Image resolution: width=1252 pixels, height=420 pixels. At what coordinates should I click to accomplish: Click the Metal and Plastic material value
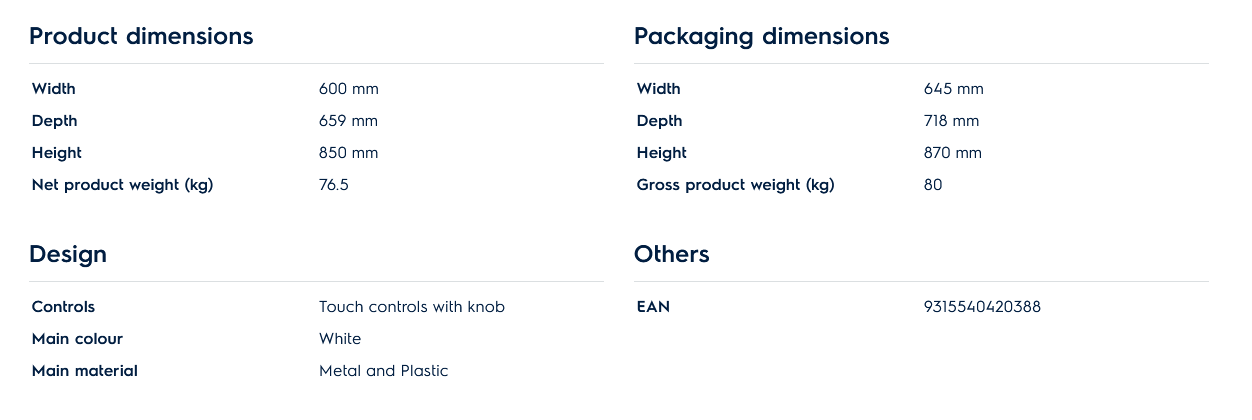coord(383,371)
